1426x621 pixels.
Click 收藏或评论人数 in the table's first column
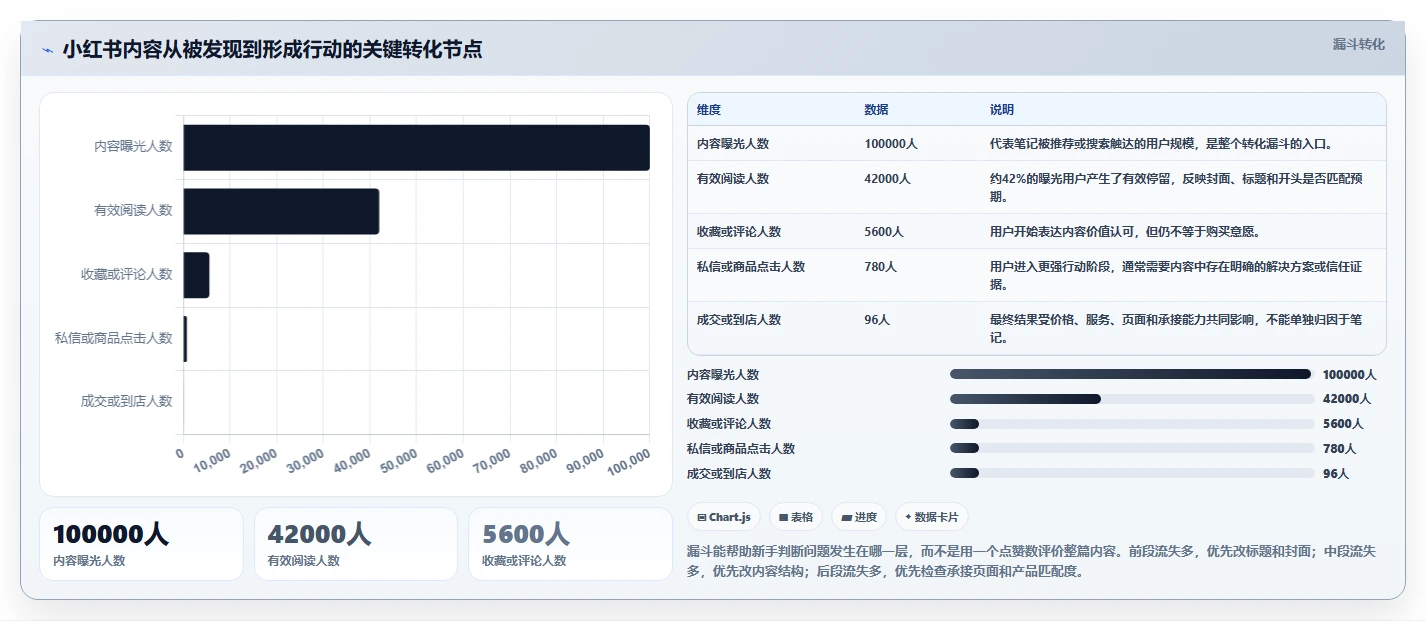click(x=739, y=232)
